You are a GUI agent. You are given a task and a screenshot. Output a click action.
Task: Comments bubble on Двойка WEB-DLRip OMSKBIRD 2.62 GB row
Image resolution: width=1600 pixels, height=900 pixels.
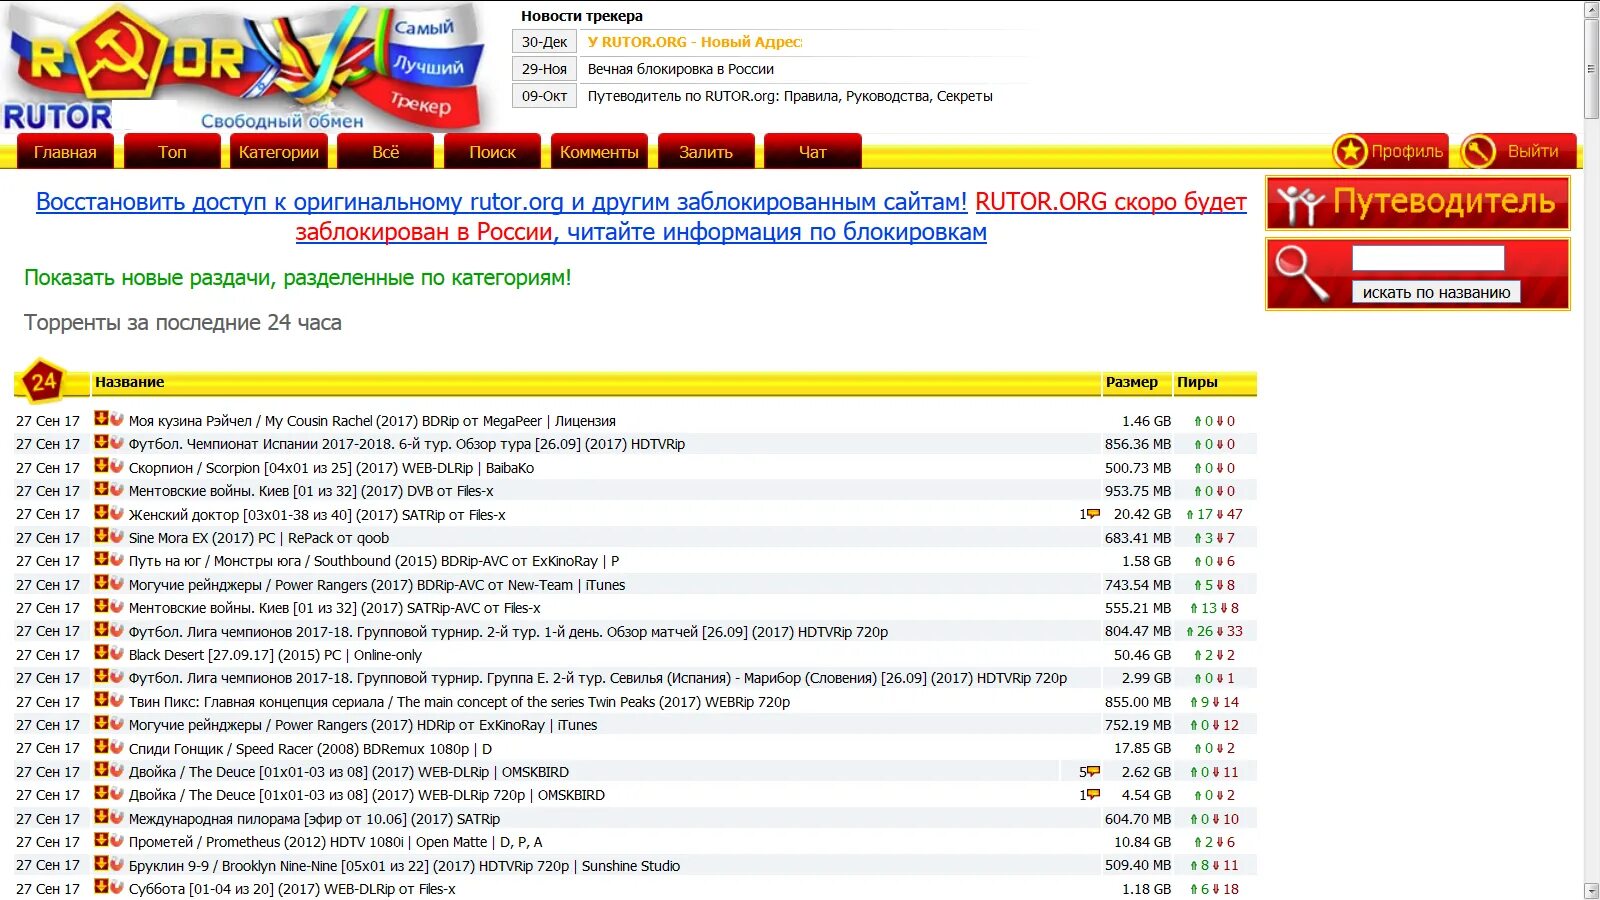(1093, 771)
